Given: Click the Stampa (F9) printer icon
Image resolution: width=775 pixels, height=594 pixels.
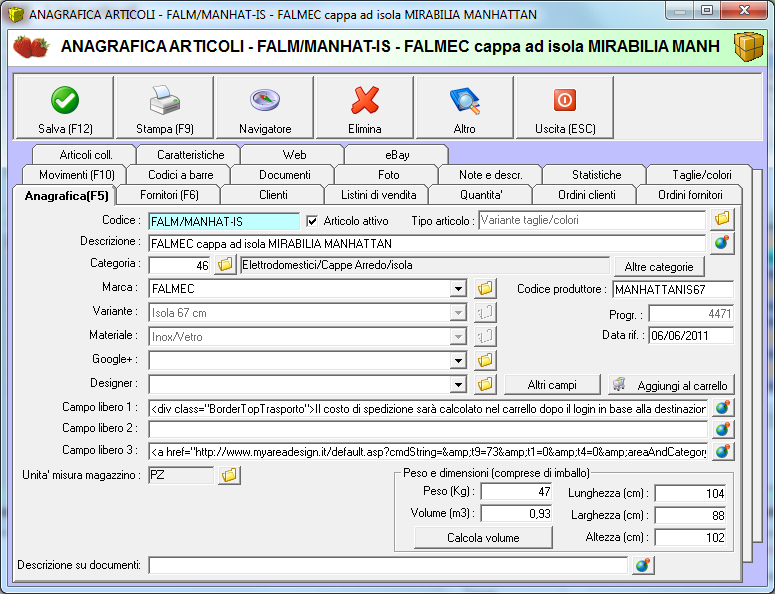Looking at the screenshot, I should tap(165, 101).
